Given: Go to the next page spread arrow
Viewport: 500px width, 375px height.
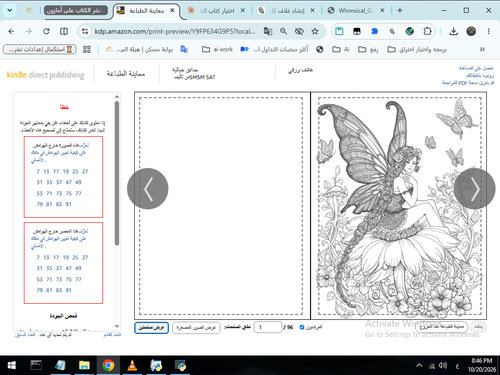Looking at the screenshot, I should point(475,189).
